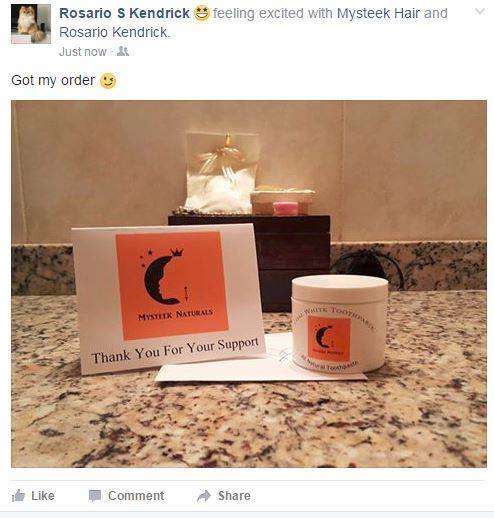This screenshot has width=494, height=518.
Task: Click the Like thumbs-up icon
Action: [x=18, y=495]
